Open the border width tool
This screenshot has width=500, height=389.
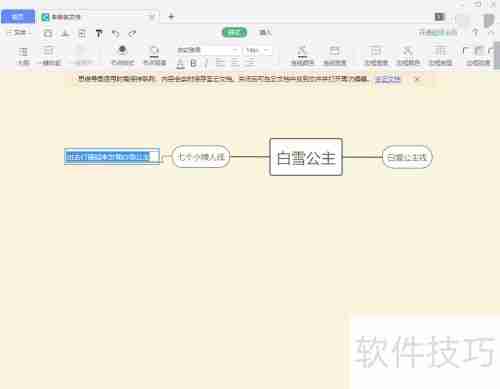376,56
